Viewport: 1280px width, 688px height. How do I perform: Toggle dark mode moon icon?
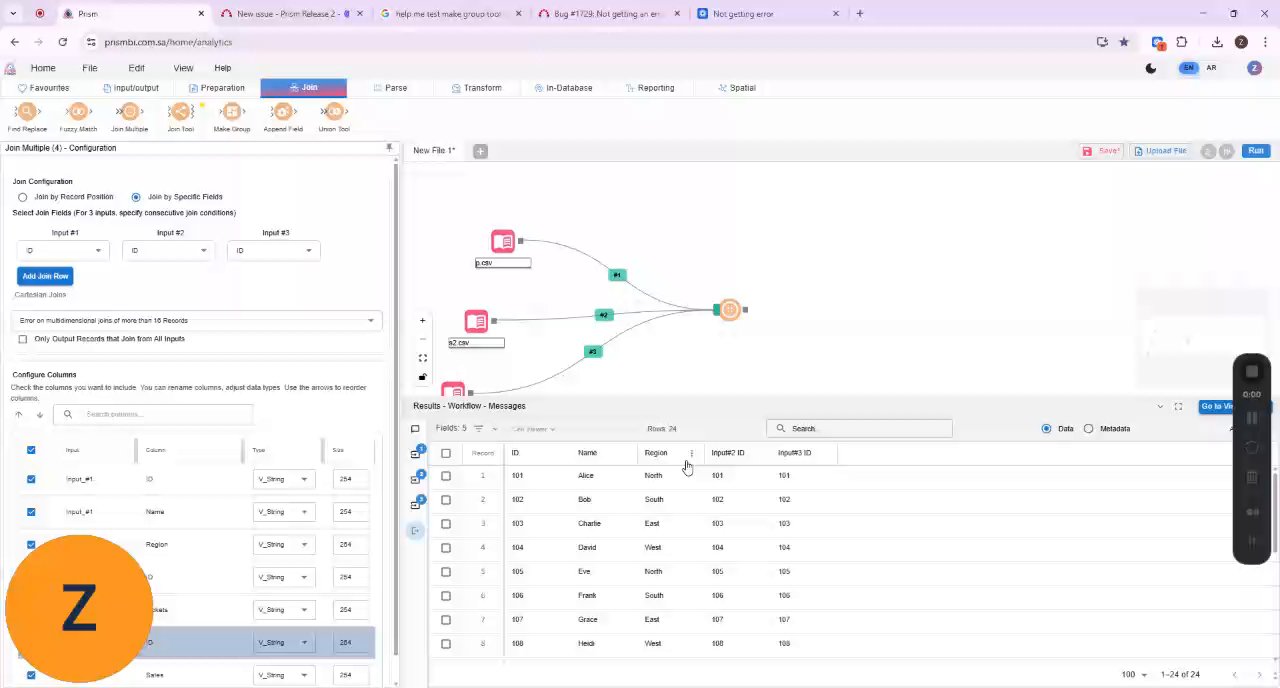[1151, 68]
